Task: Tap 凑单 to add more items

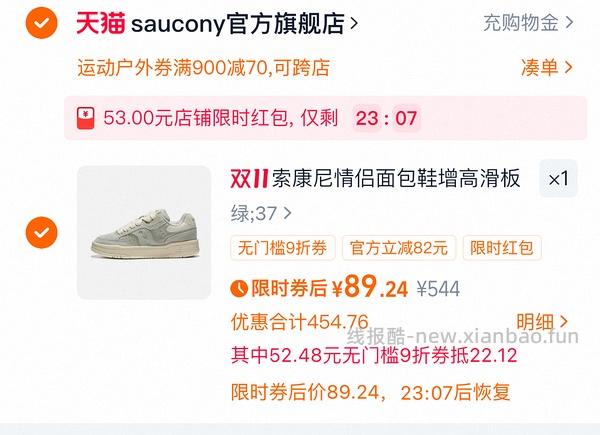Action: (x=546, y=68)
